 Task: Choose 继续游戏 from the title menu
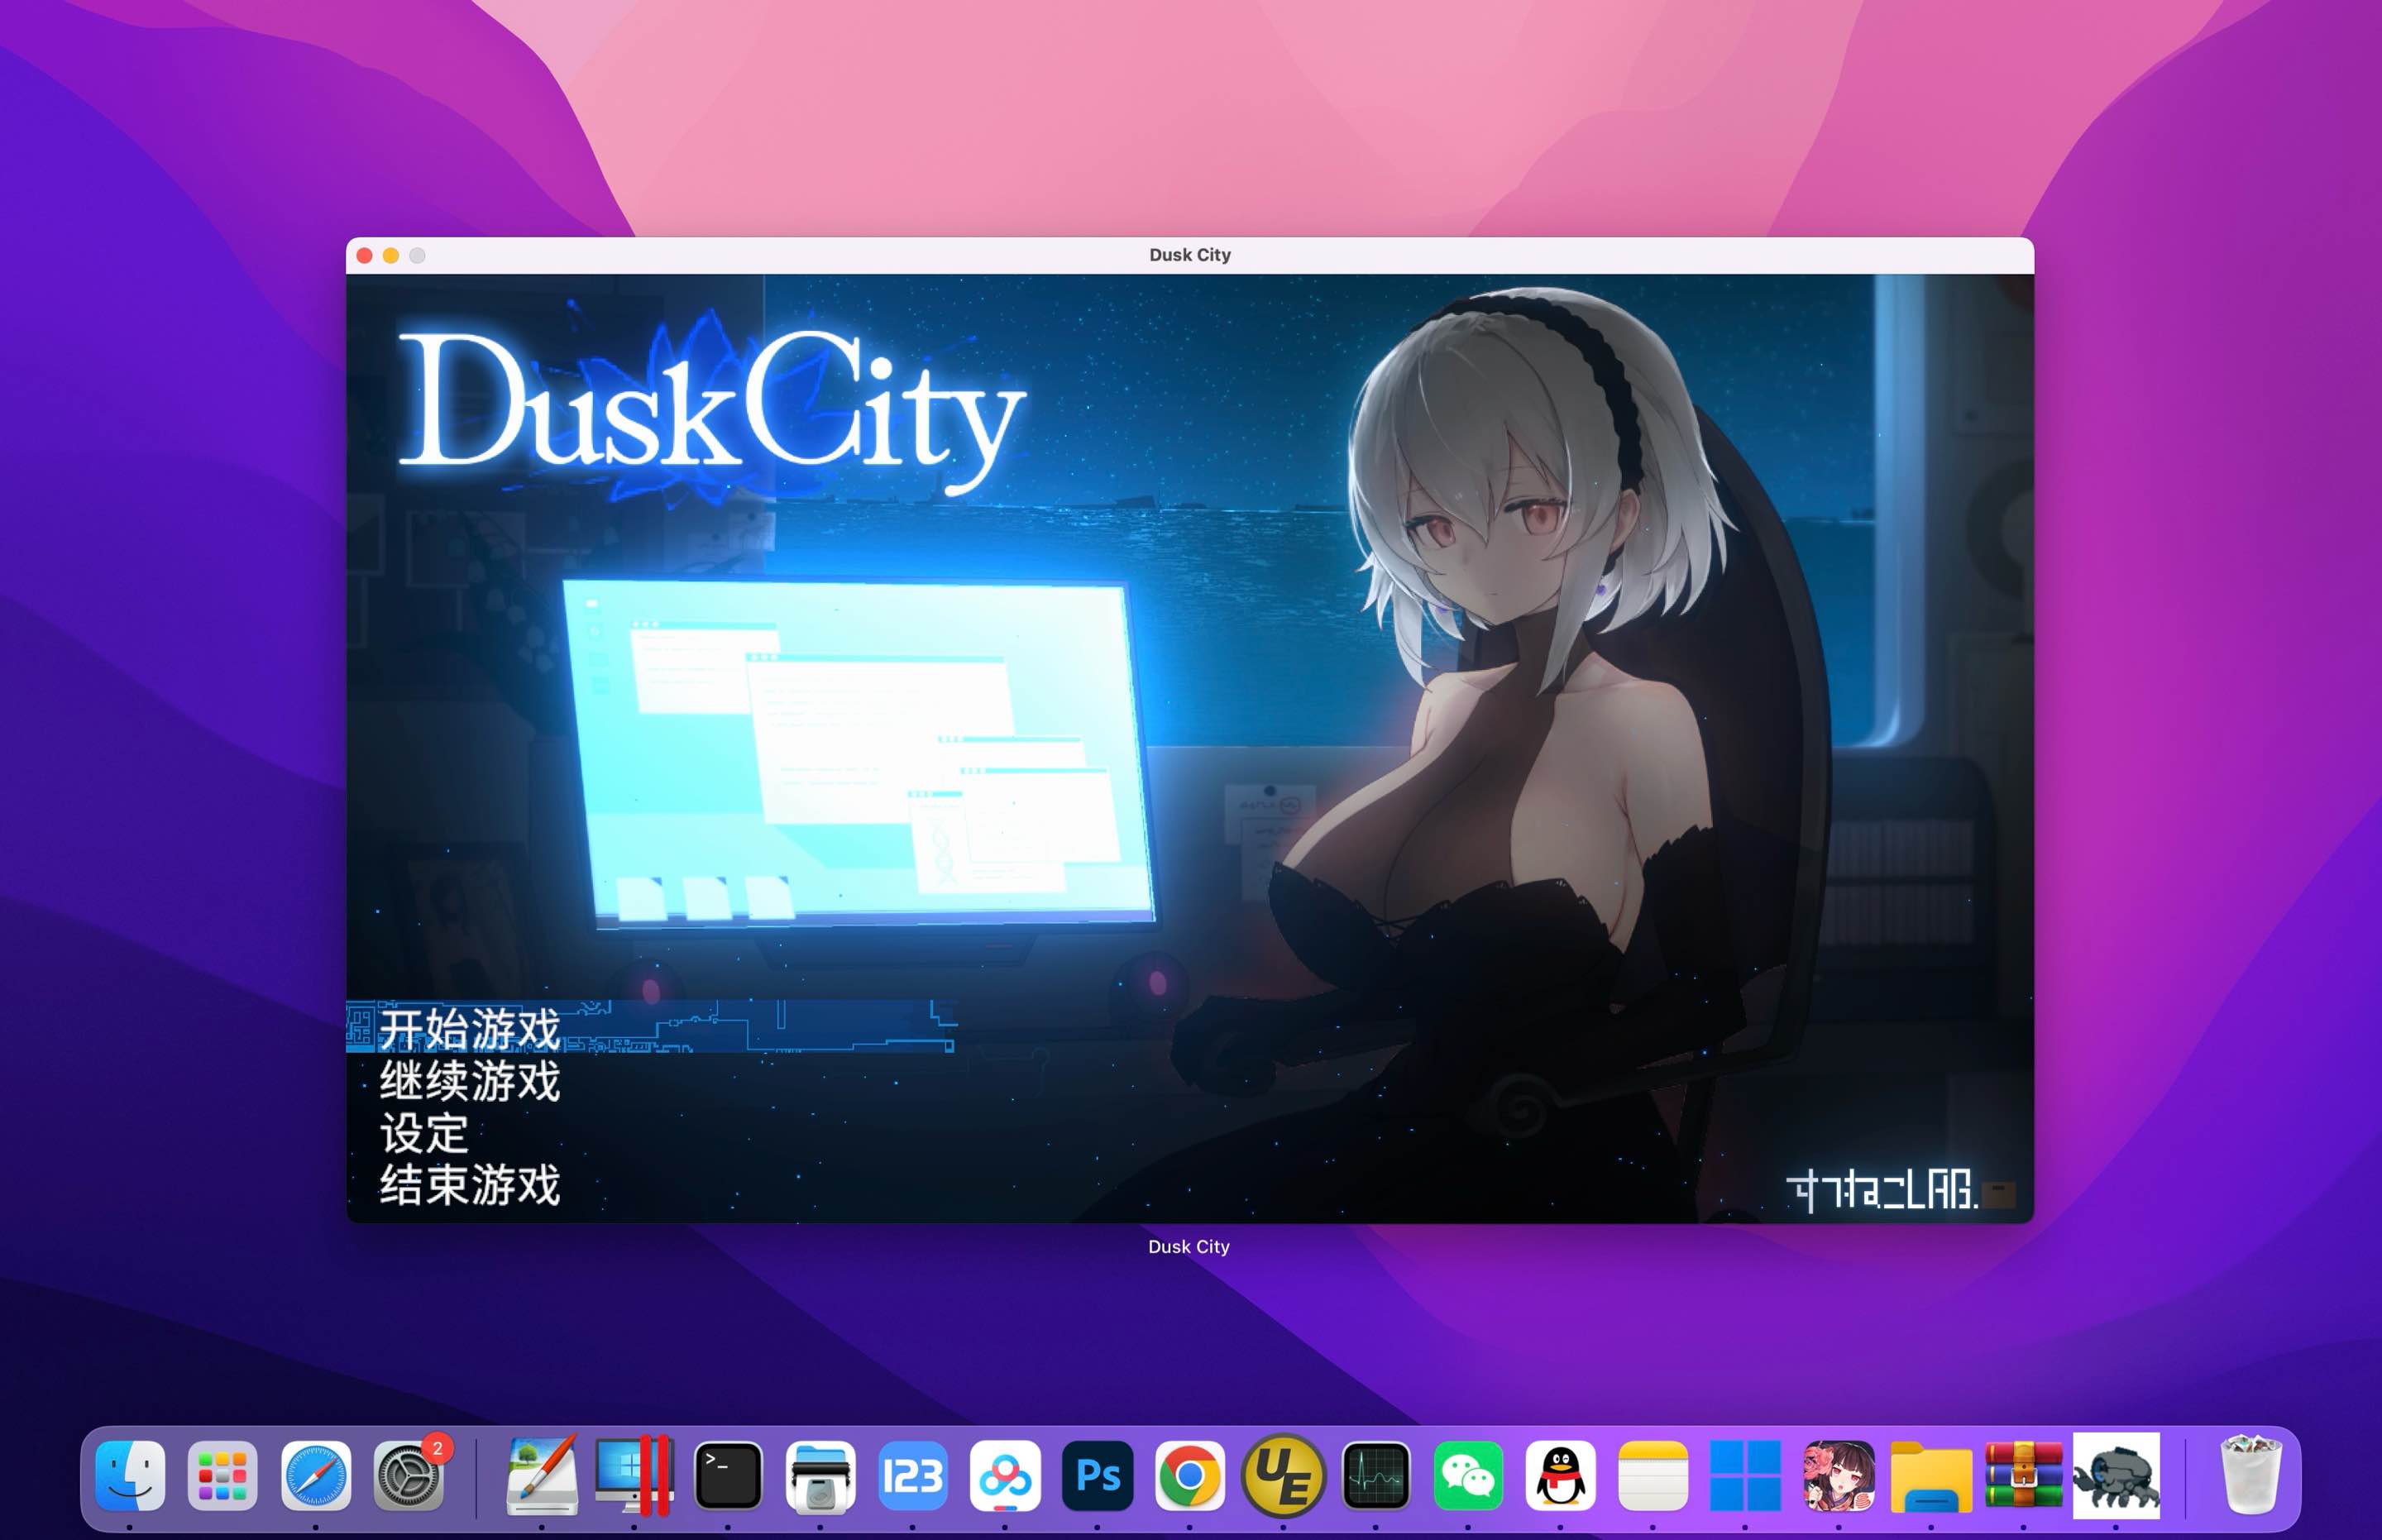click(x=469, y=1081)
